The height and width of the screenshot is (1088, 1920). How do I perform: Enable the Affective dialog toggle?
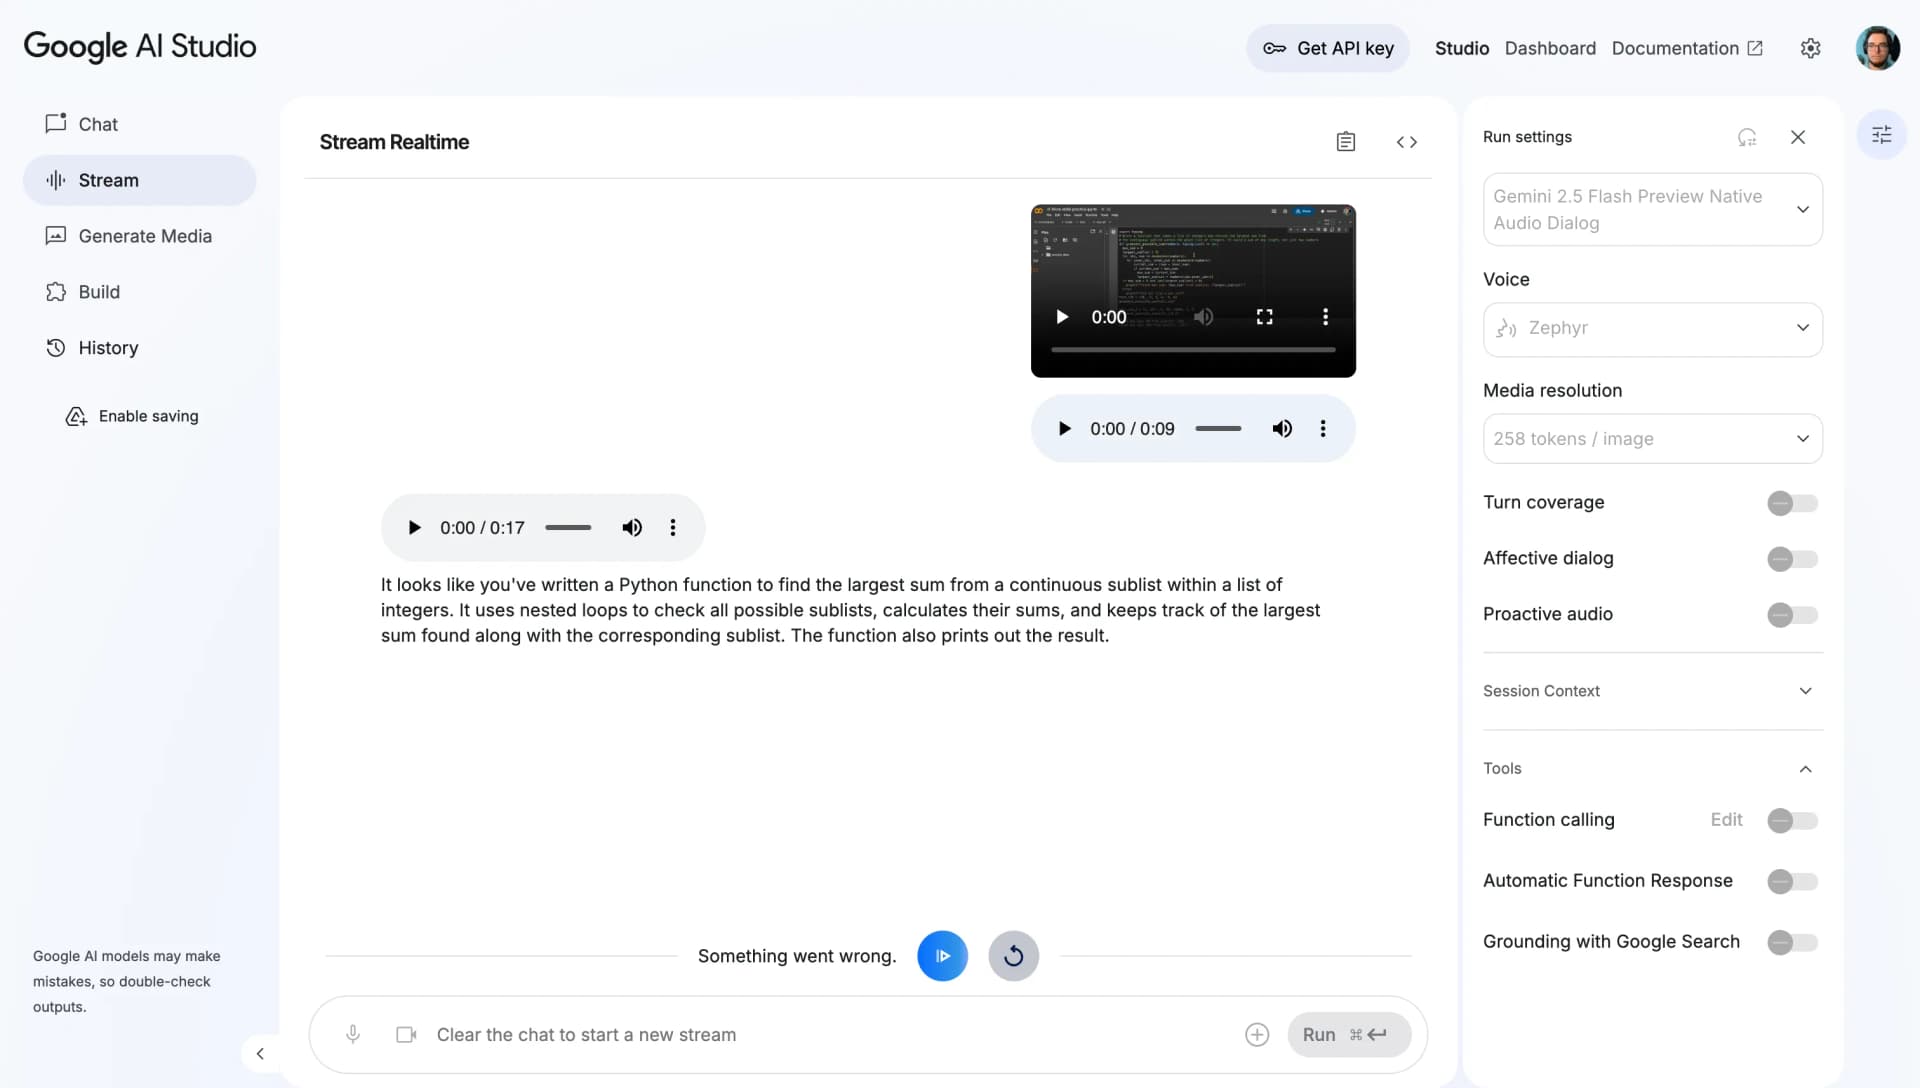point(1789,559)
